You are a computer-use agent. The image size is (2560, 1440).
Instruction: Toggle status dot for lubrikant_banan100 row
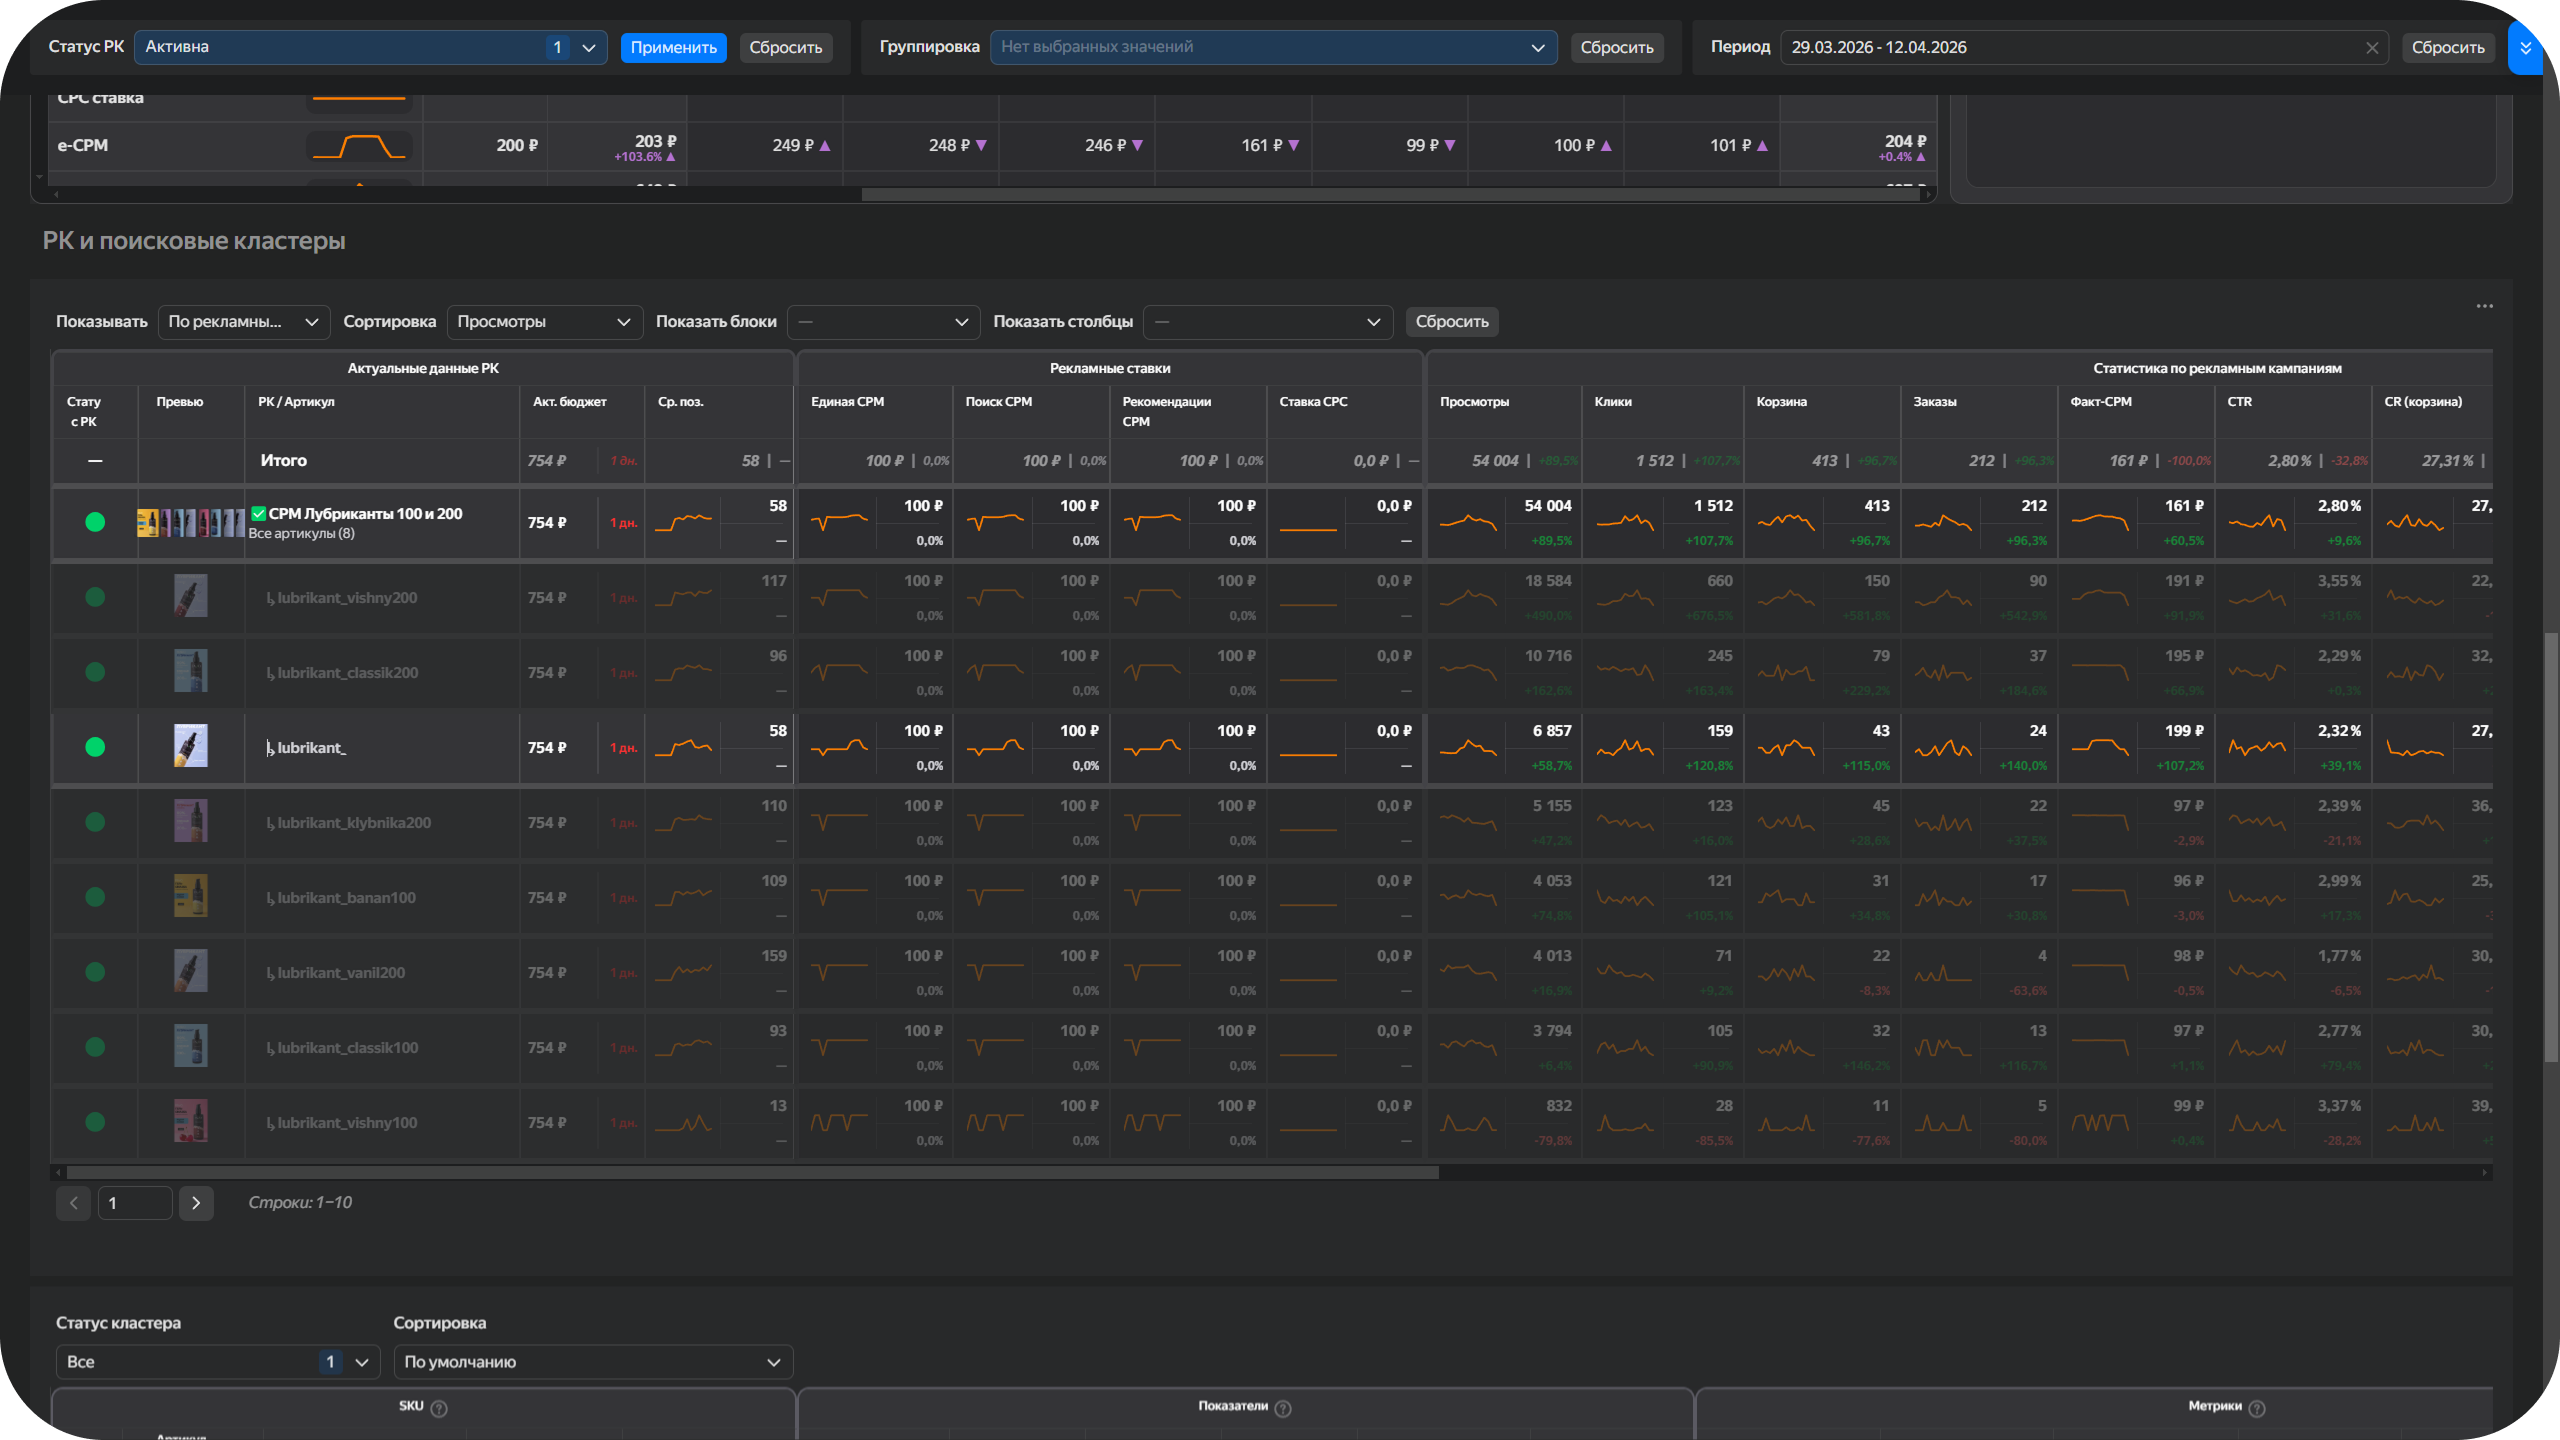[95, 897]
